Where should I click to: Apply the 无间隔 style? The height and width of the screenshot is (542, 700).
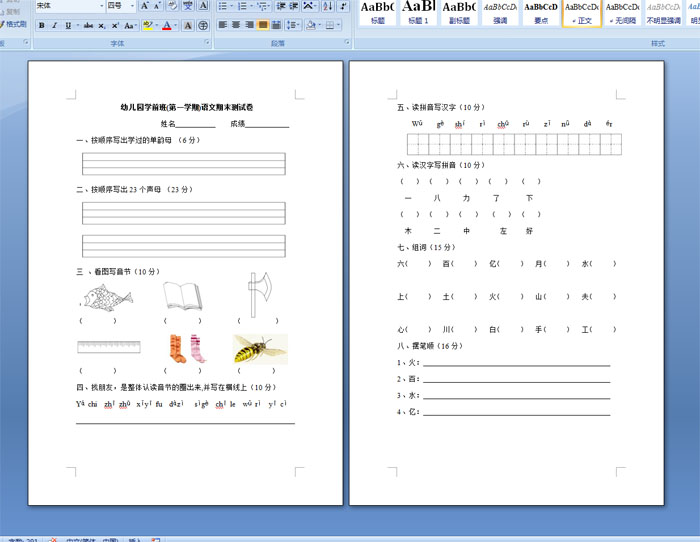(x=622, y=13)
